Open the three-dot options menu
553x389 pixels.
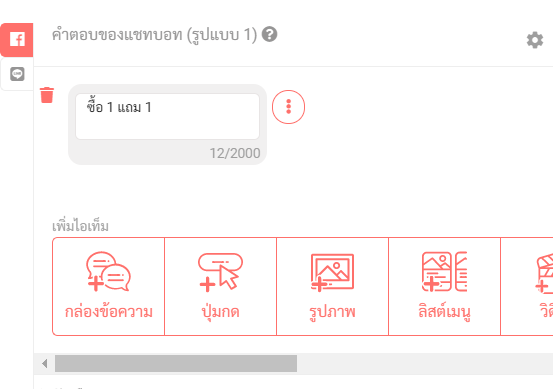pos(288,107)
